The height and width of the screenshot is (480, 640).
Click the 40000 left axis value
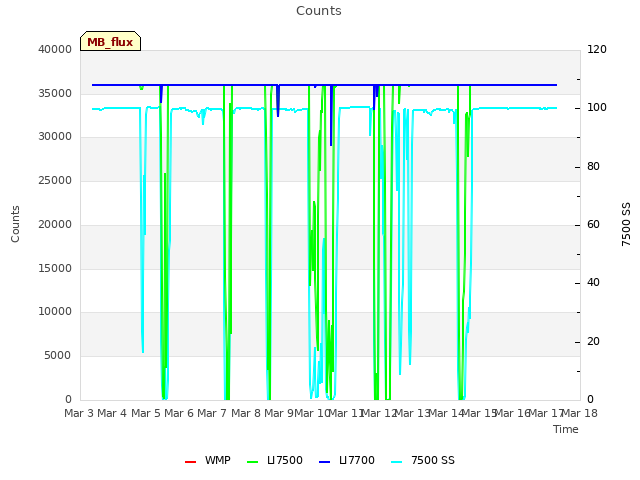[55, 49]
